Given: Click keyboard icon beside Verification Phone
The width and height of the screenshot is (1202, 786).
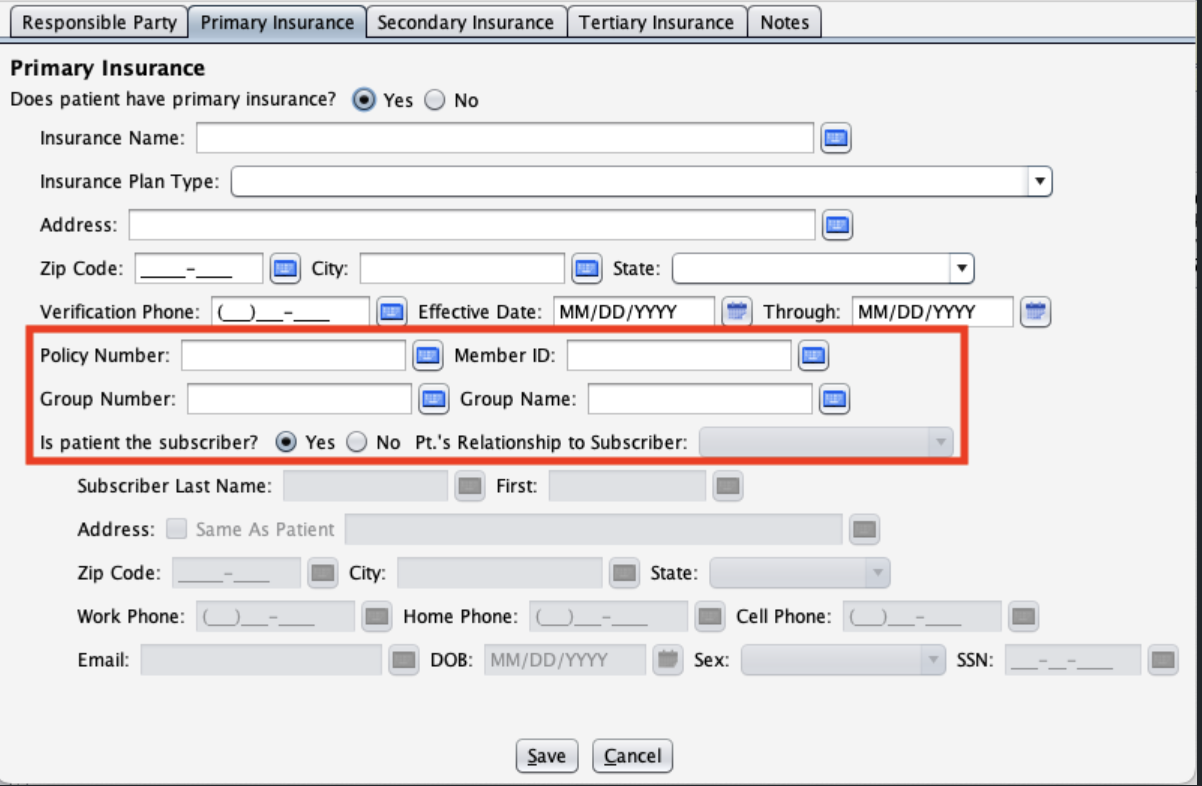Looking at the screenshot, I should coord(391,312).
